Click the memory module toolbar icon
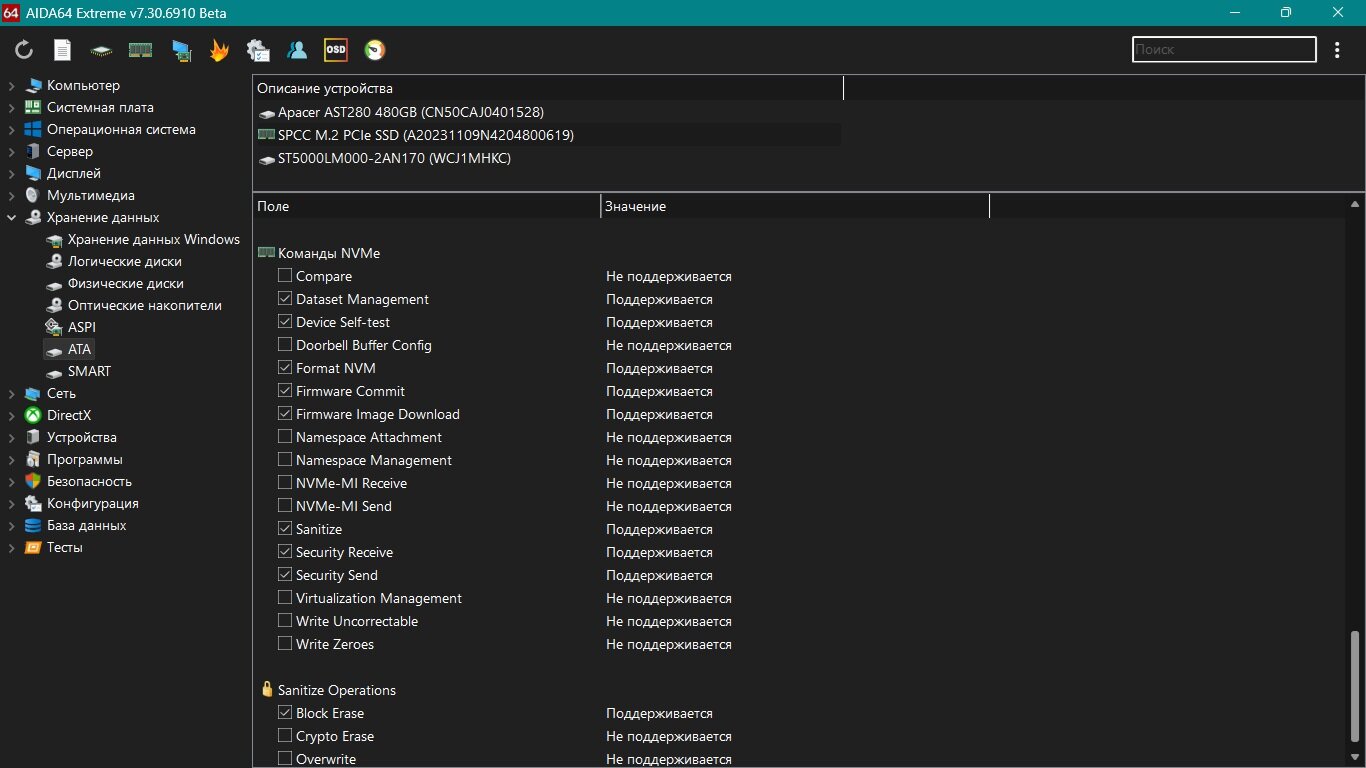 point(140,50)
